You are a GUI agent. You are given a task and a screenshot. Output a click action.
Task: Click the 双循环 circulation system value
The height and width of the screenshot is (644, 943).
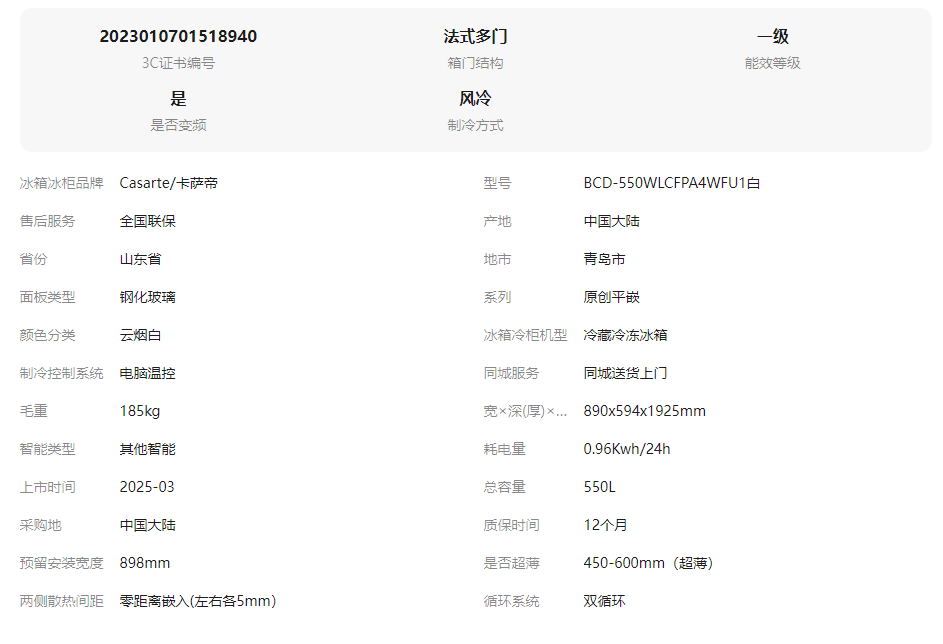604,601
